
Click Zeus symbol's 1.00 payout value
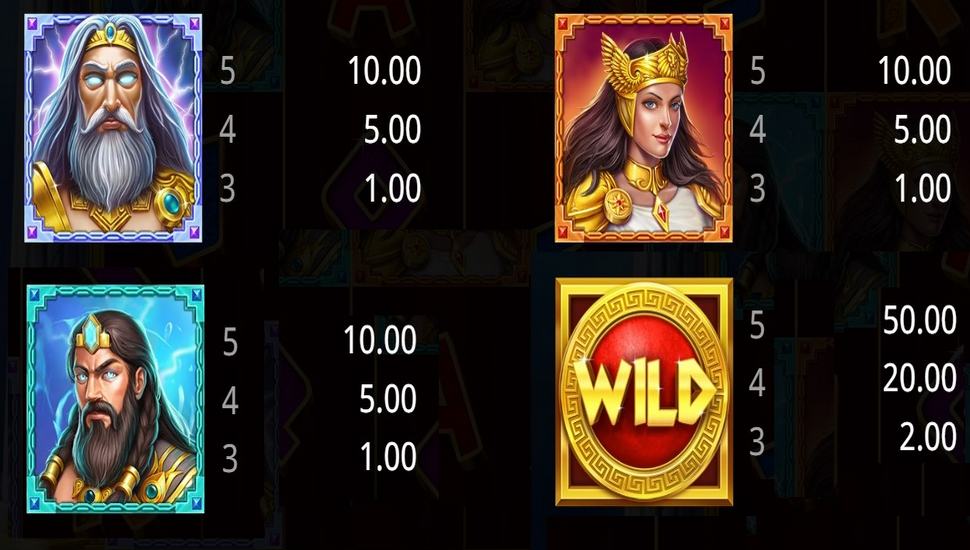[393, 188]
